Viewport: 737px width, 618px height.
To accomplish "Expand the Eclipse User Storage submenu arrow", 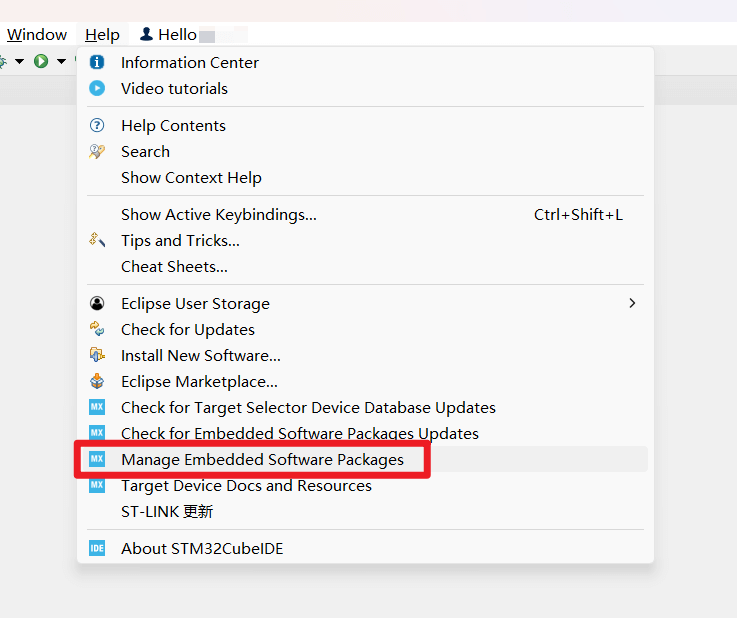I will [x=632, y=303].
